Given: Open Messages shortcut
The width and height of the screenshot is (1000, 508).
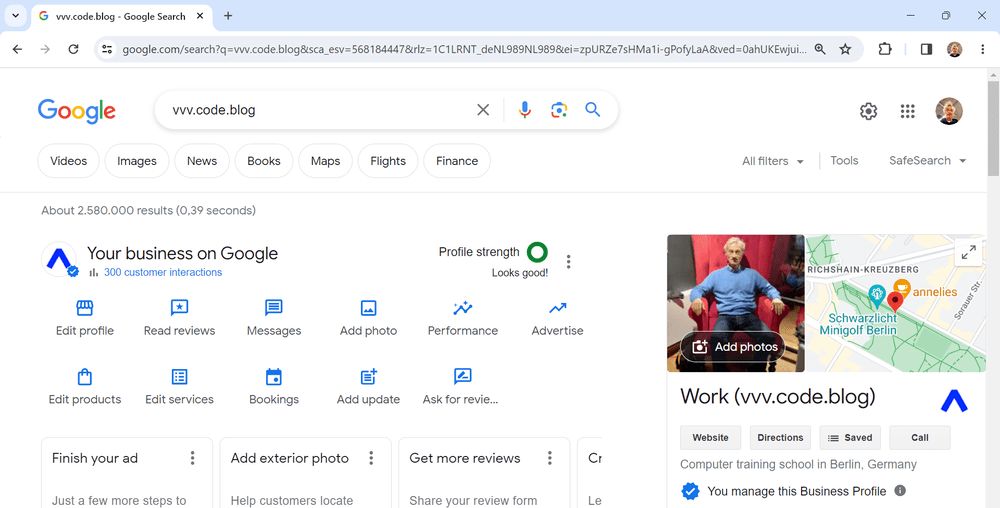Looking at the screenshot, I should 274,318.
